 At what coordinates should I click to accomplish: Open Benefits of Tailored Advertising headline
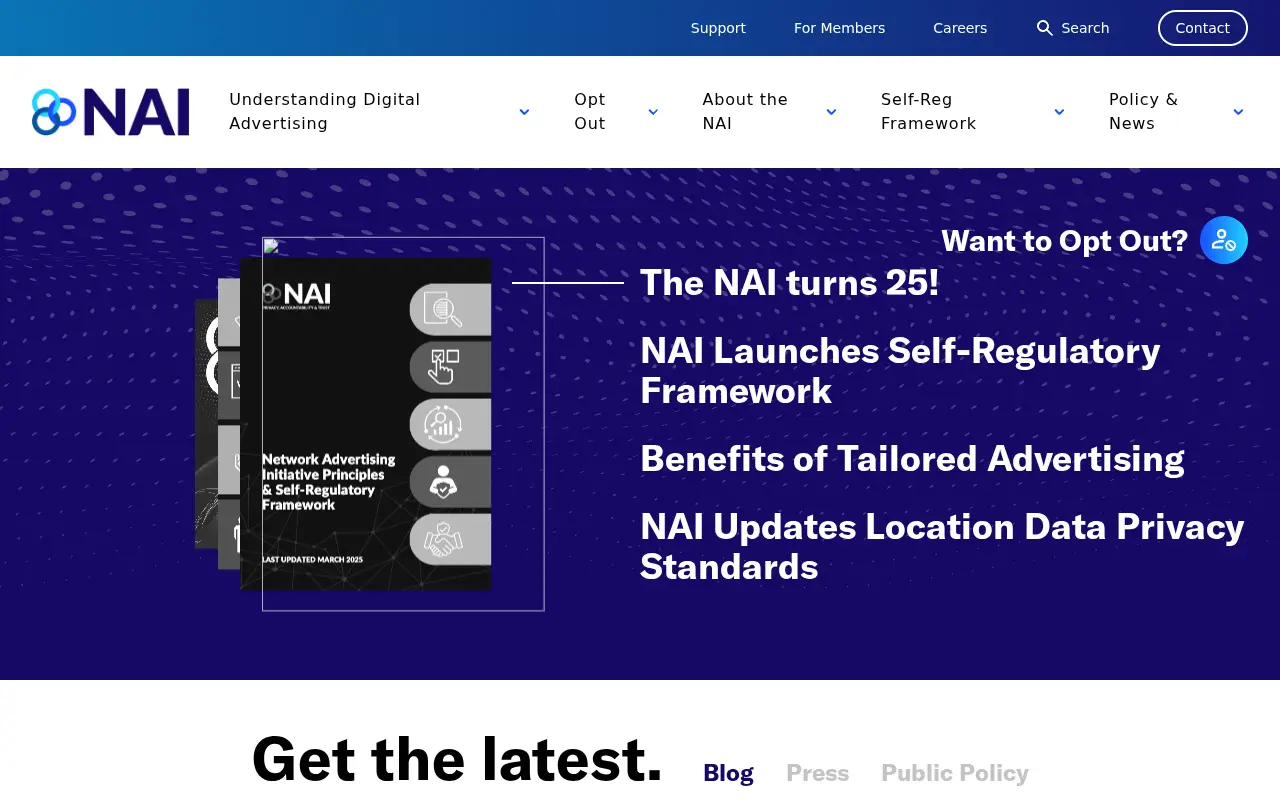click(x=912, y=458)
